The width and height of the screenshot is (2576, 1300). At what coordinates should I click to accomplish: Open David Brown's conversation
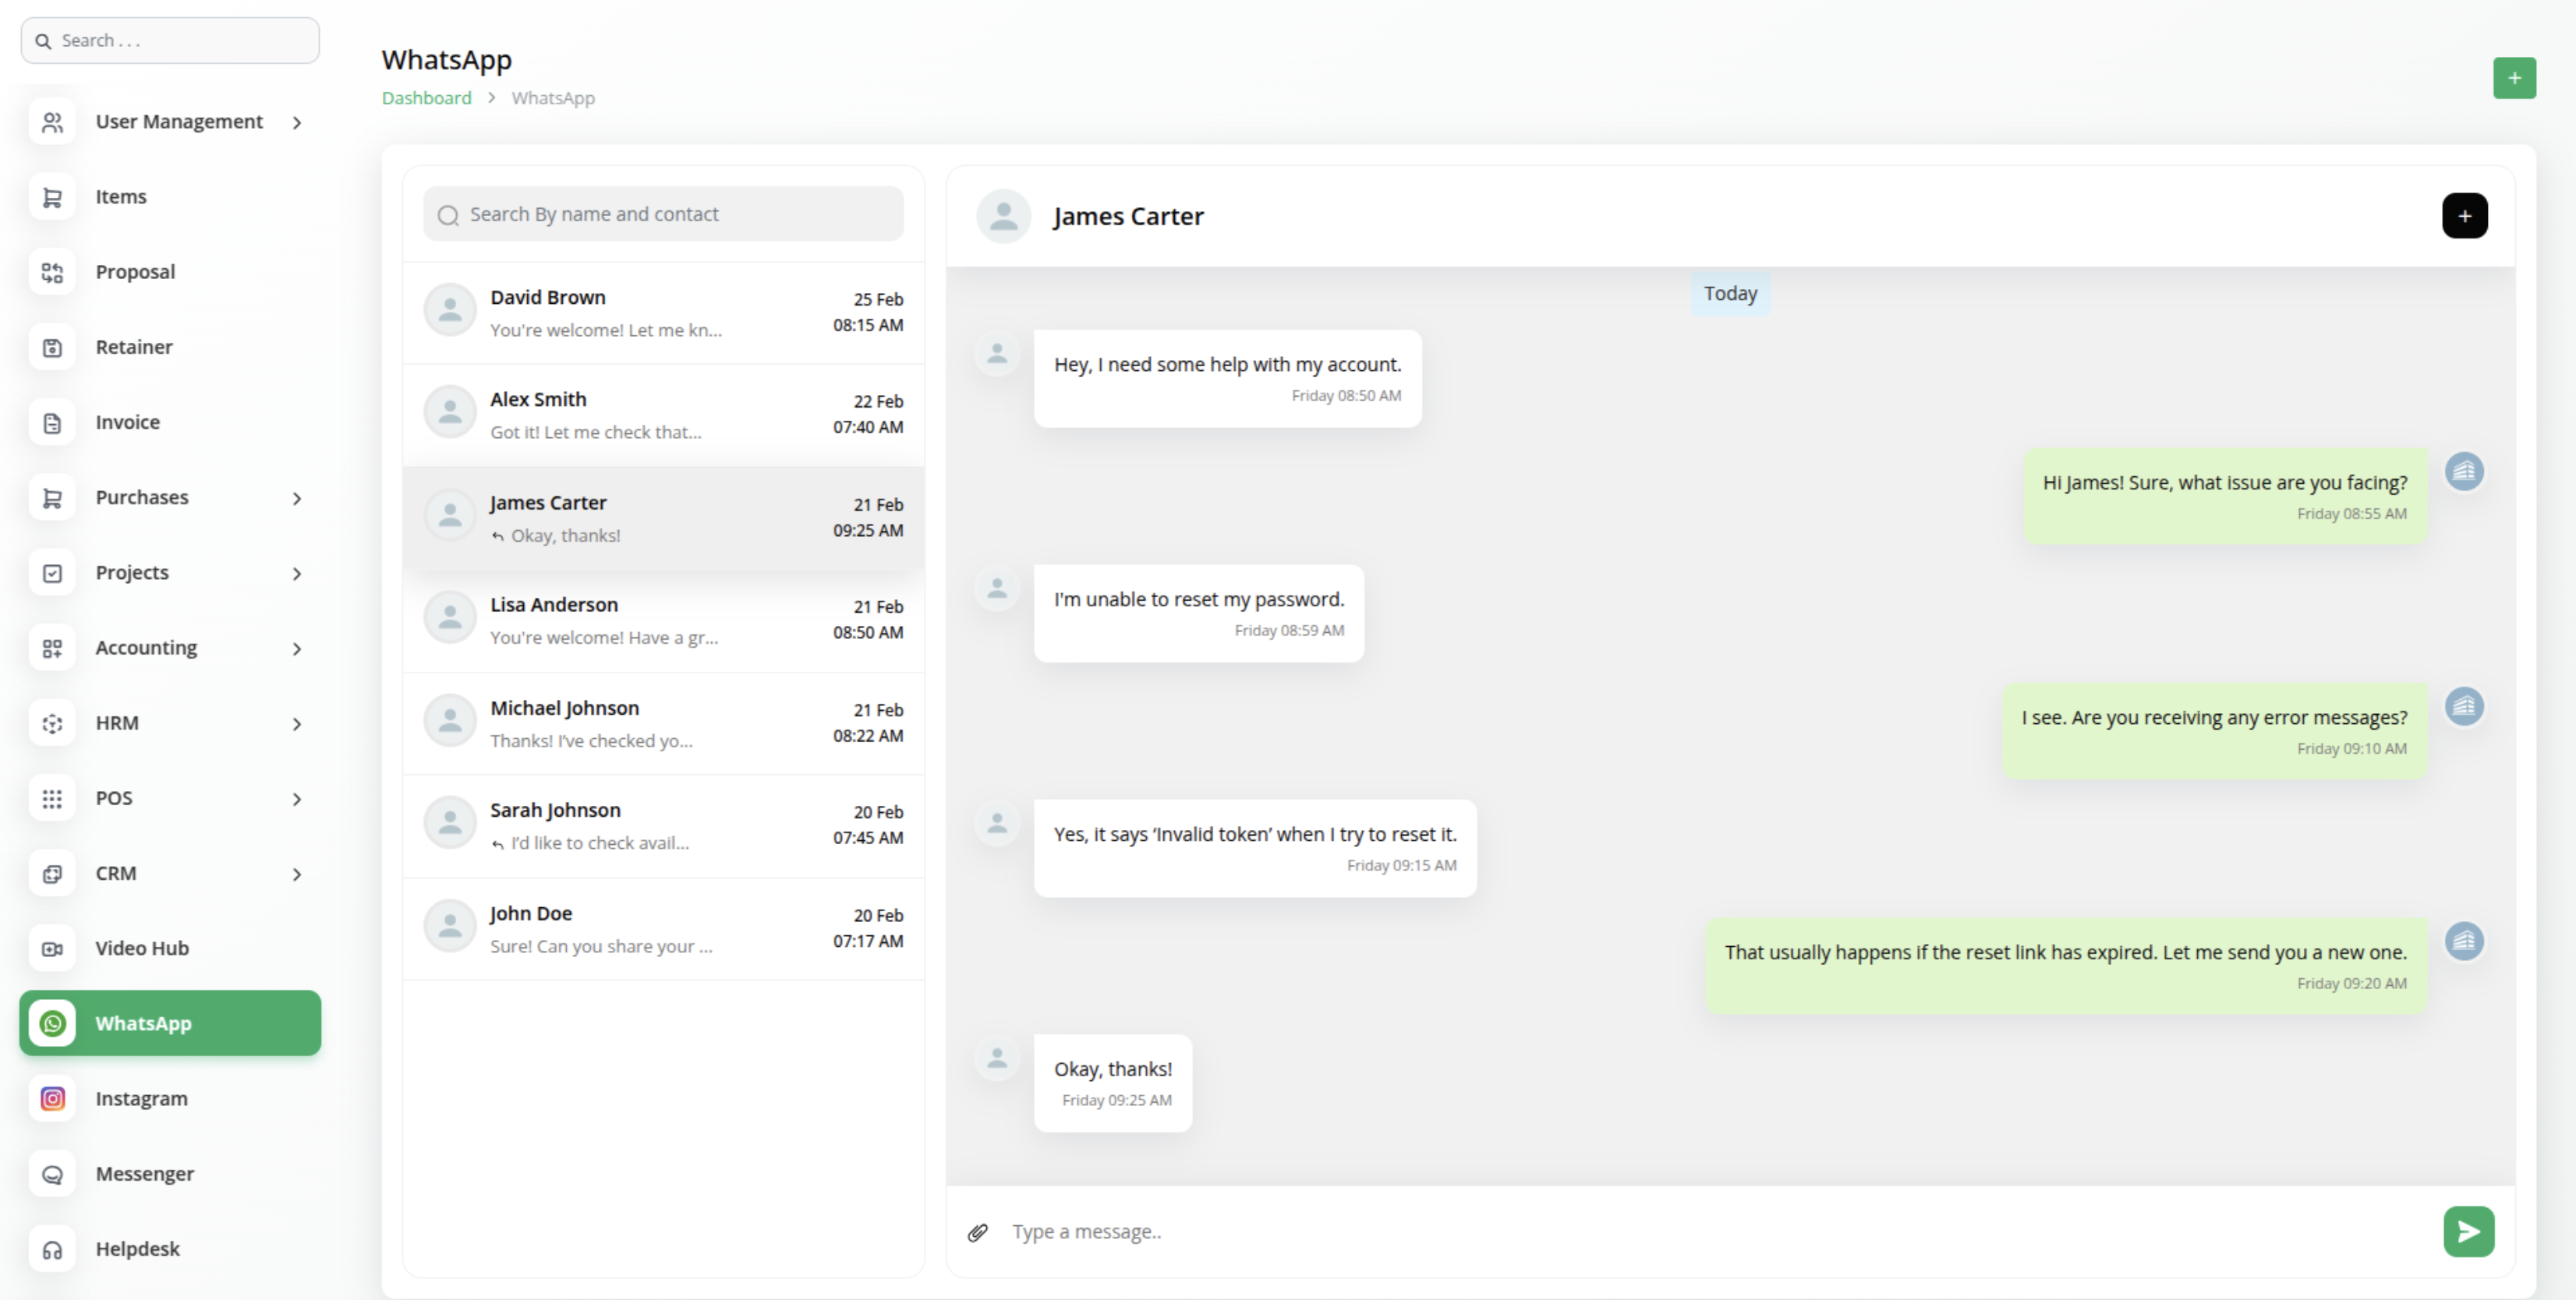[663, 313]
